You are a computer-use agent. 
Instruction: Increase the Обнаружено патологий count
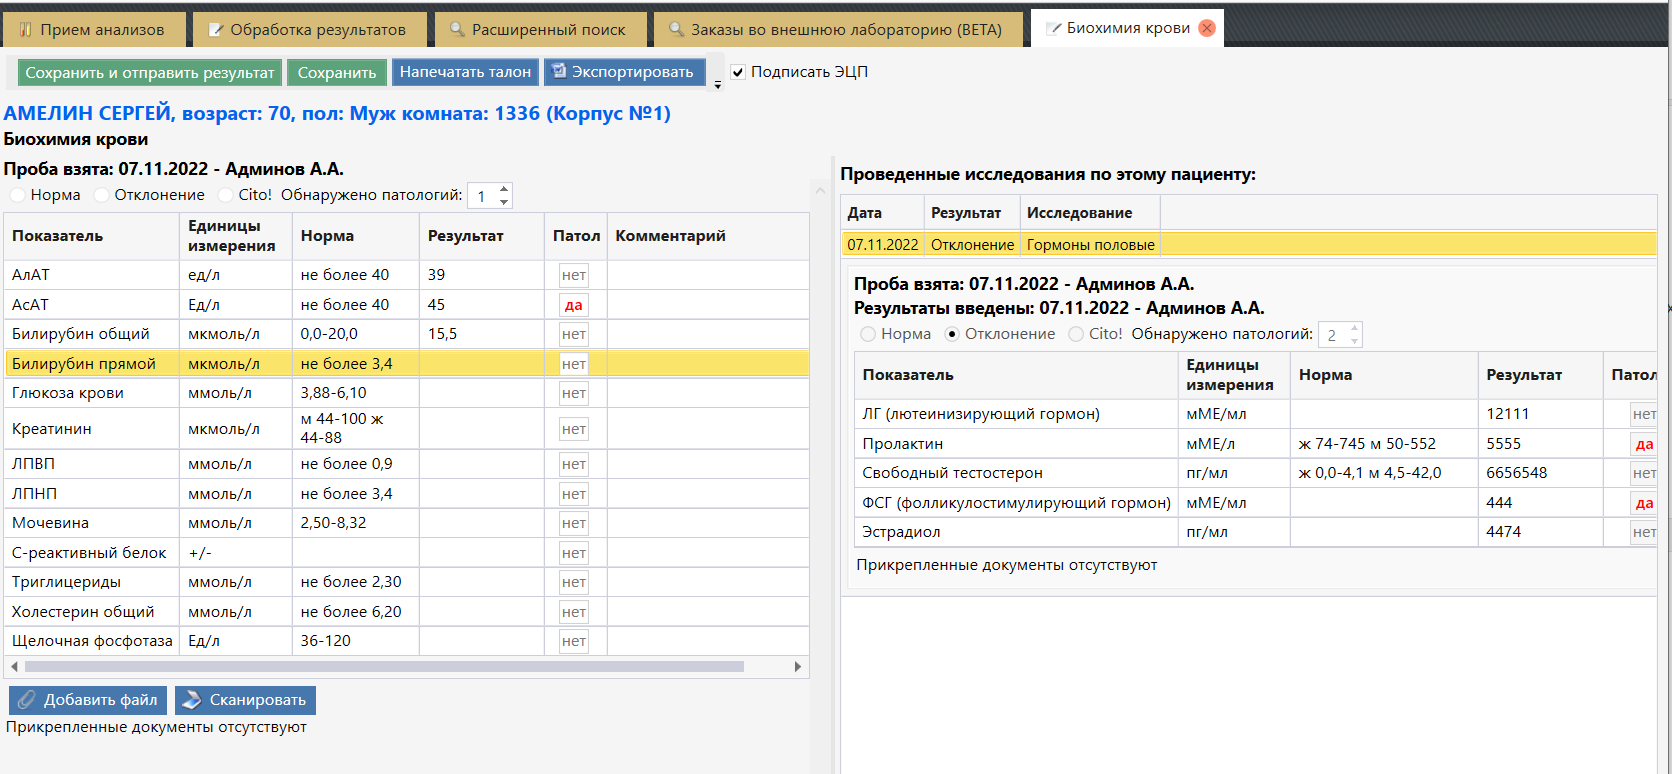tap(504, 189)
